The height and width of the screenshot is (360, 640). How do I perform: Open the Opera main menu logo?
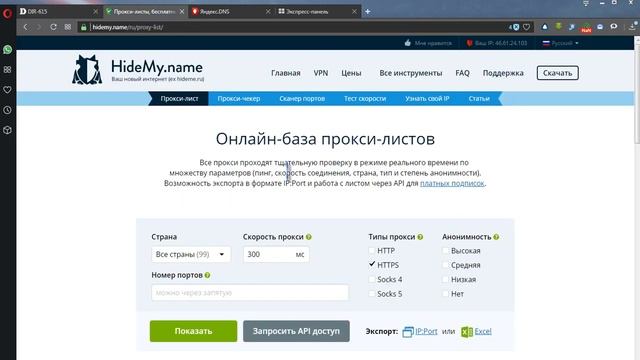point(7,13)
